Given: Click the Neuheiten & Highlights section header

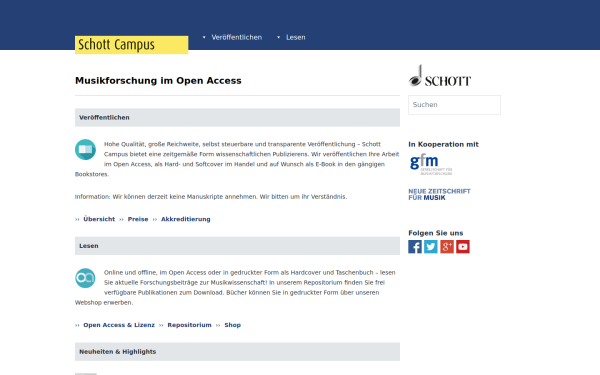Looking at the screenshot, I should click(237, 352).
